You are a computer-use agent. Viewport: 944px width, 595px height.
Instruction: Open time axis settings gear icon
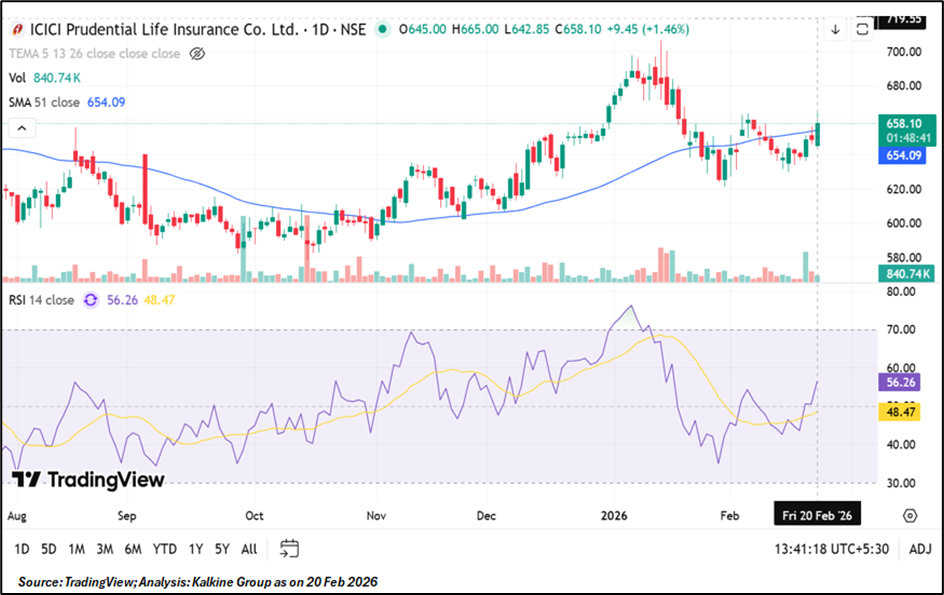(910, 515)
